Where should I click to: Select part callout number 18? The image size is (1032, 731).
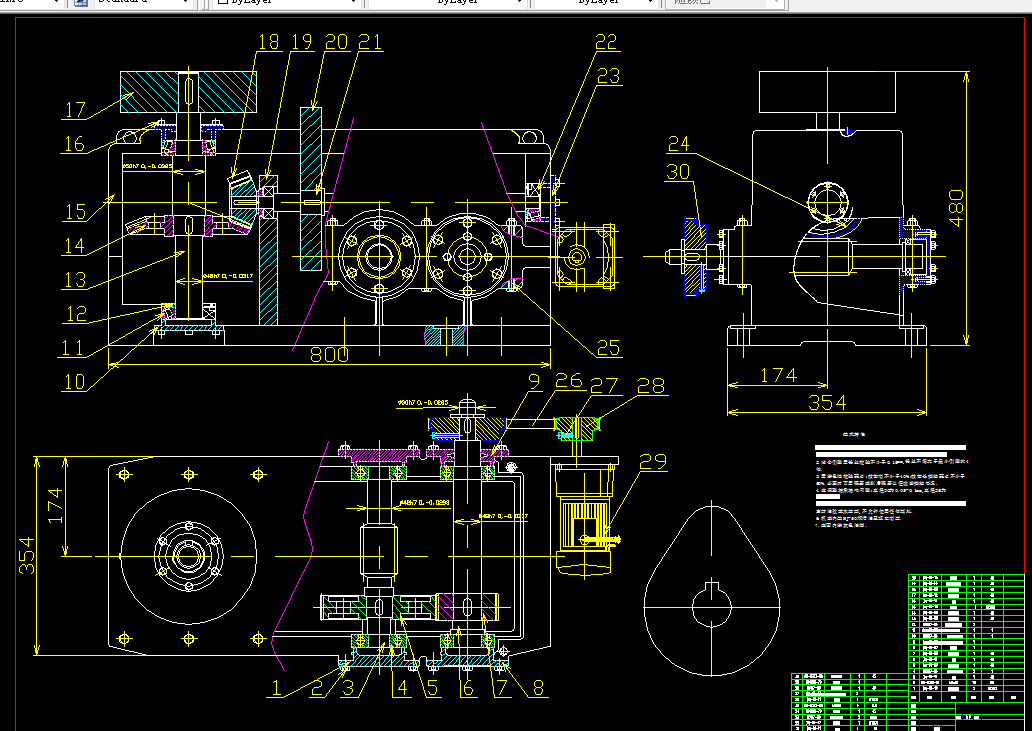coord(269,42)
